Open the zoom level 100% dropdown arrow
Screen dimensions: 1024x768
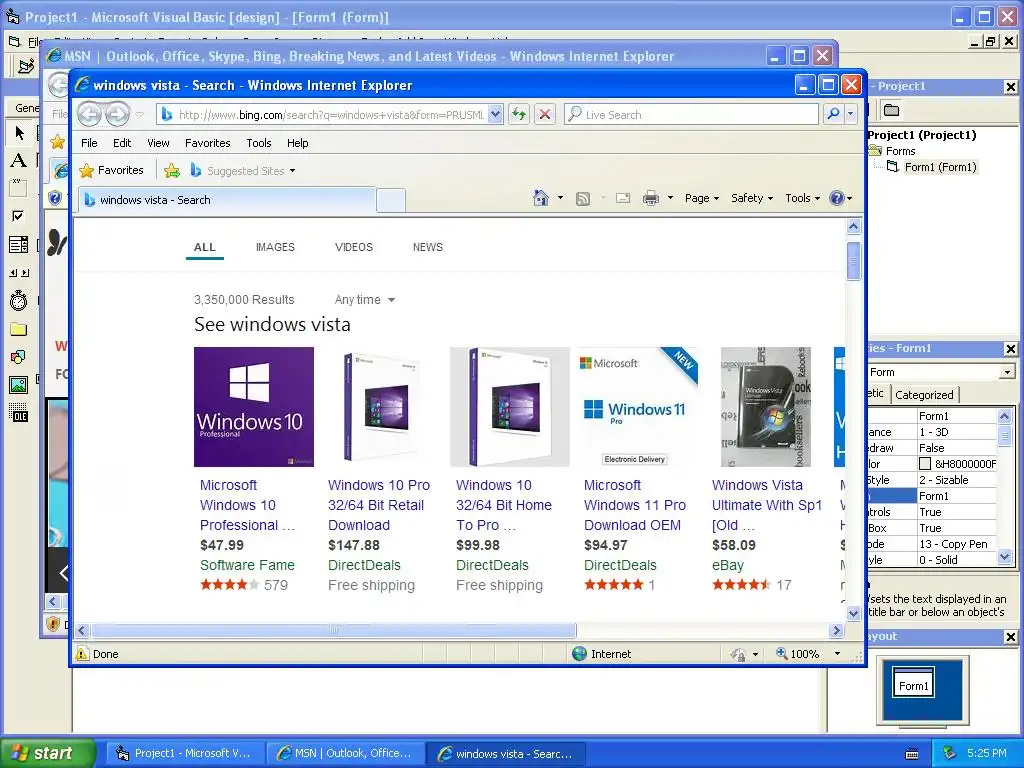[x=837, y=654]
